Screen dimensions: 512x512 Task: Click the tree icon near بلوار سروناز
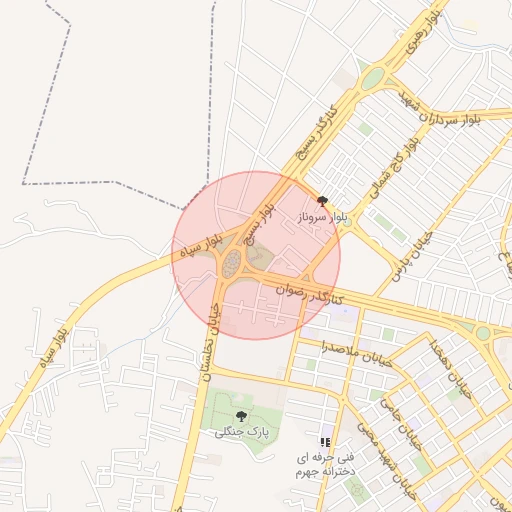coord(322,201)
